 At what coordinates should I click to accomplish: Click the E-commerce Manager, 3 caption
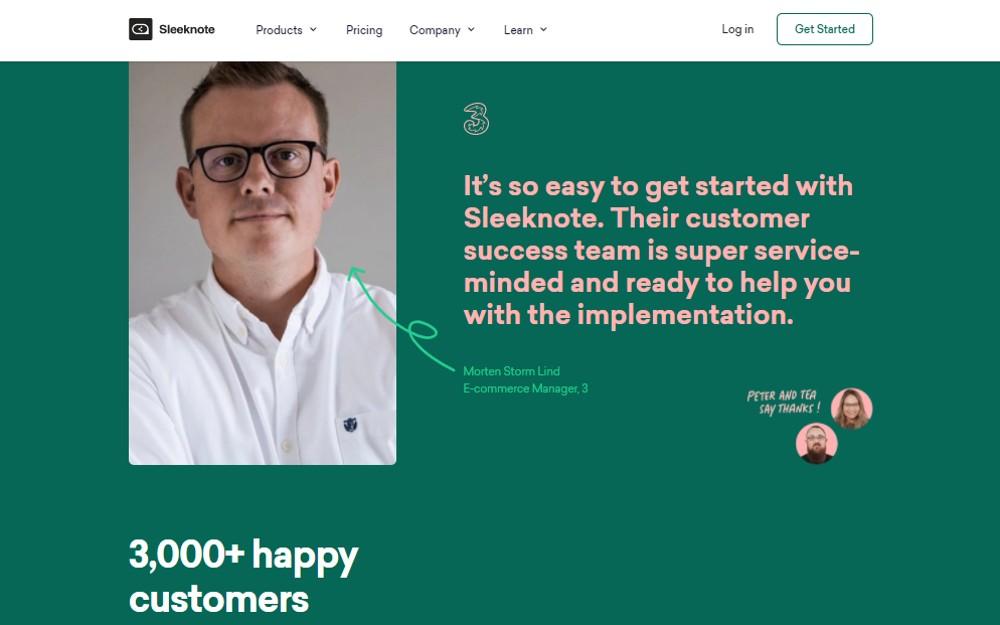pyautogui.click(x=526, y=388)
